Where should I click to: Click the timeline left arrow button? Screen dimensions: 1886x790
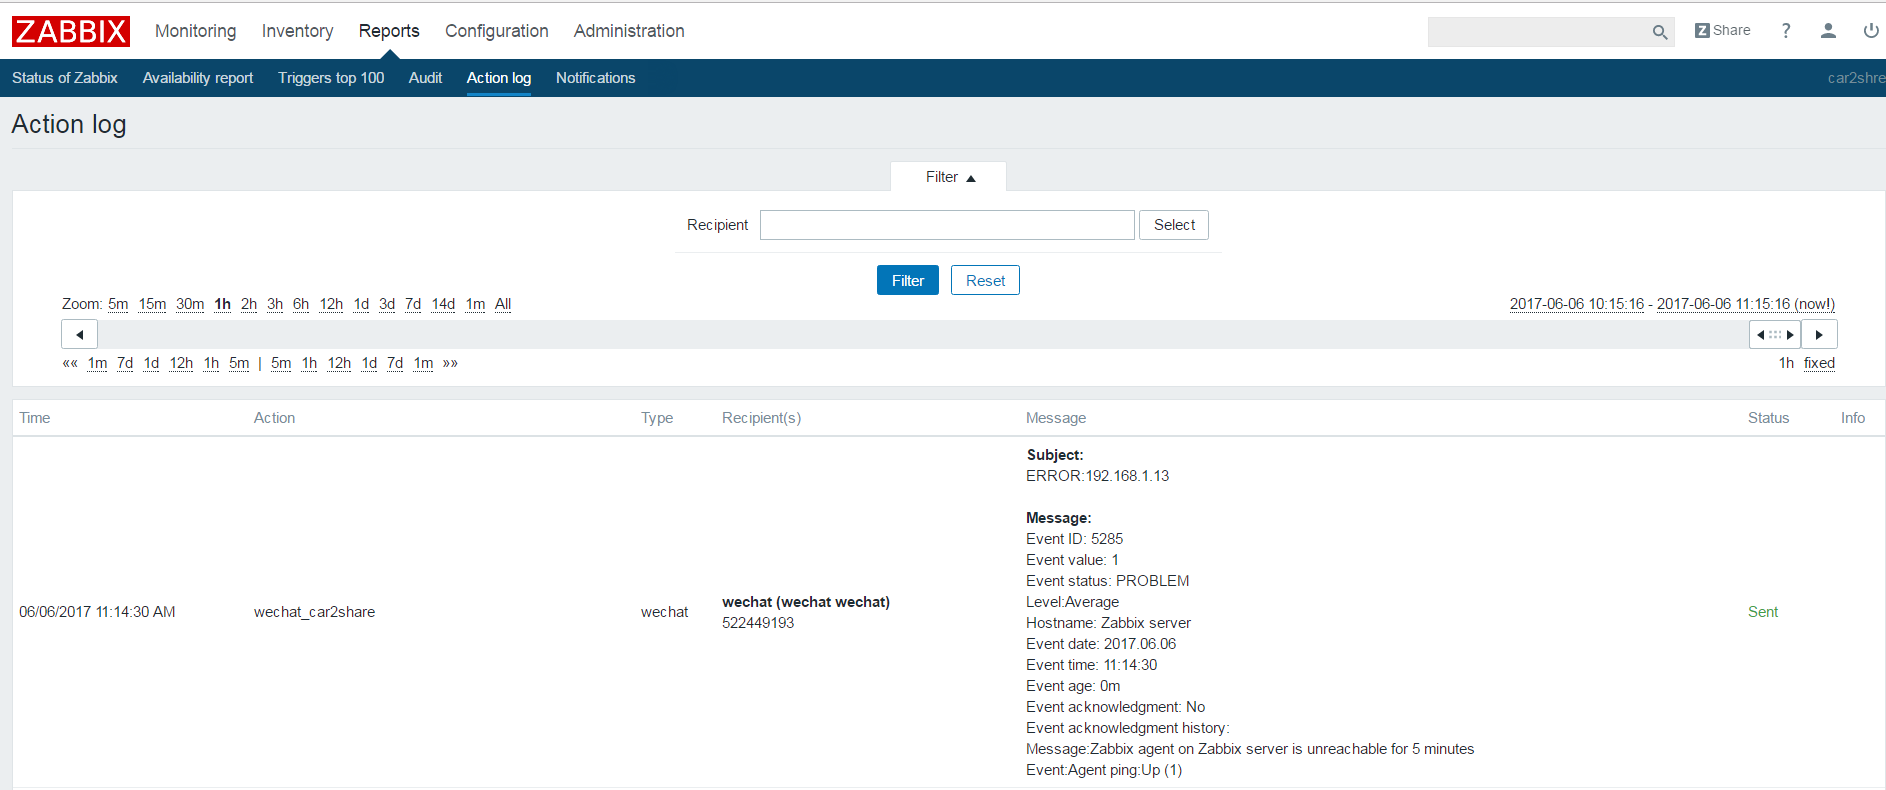(x=79, y=334)
